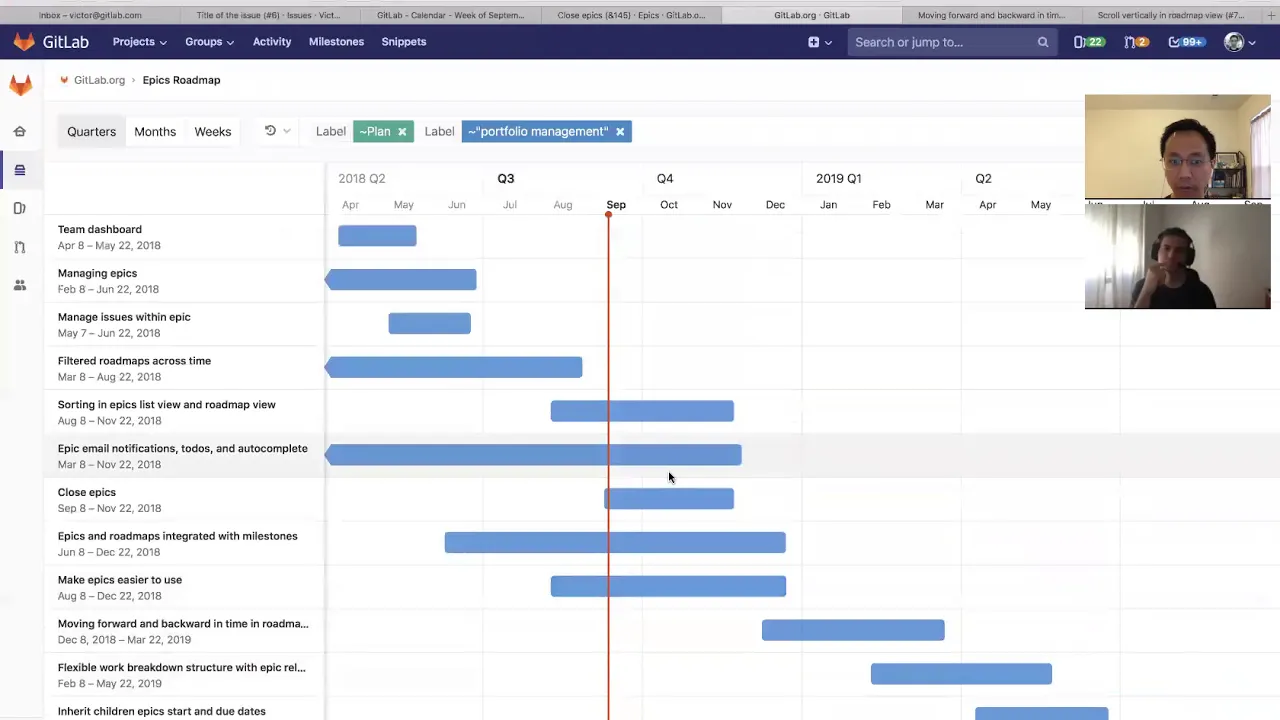Click GitLab.org group avatar in sidebar
Viewport: 1280px width, 720px height.
point(20,86)
